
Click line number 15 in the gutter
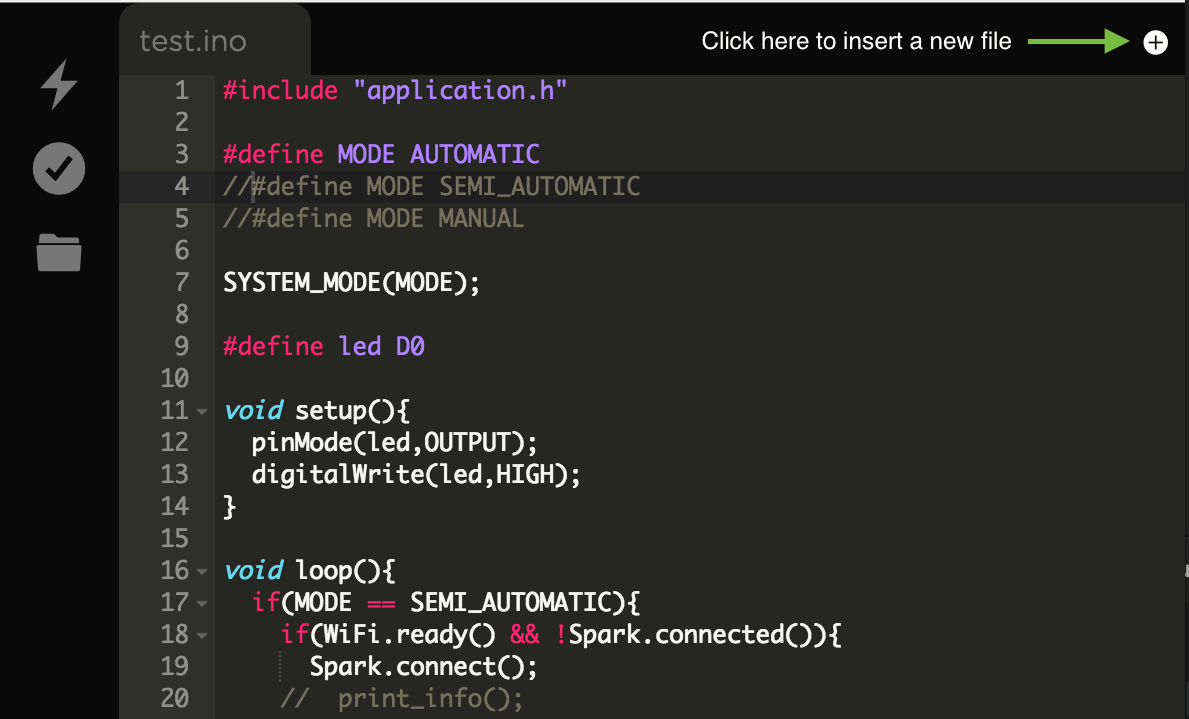coord(174,538)
